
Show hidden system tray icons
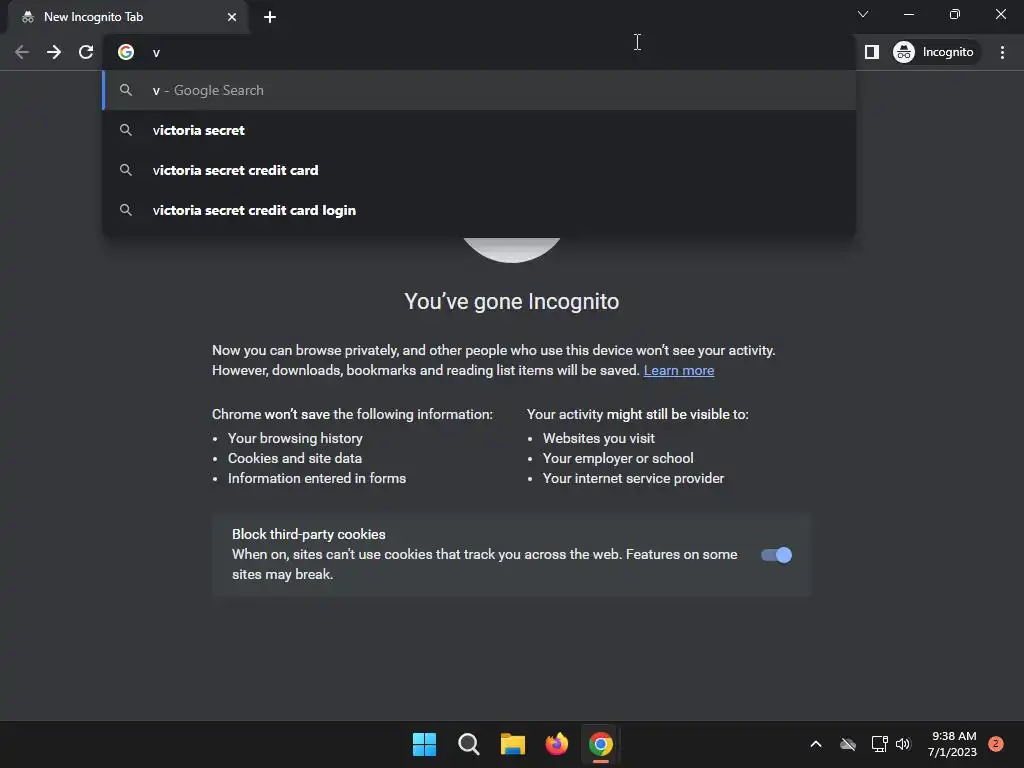(816, 744)
